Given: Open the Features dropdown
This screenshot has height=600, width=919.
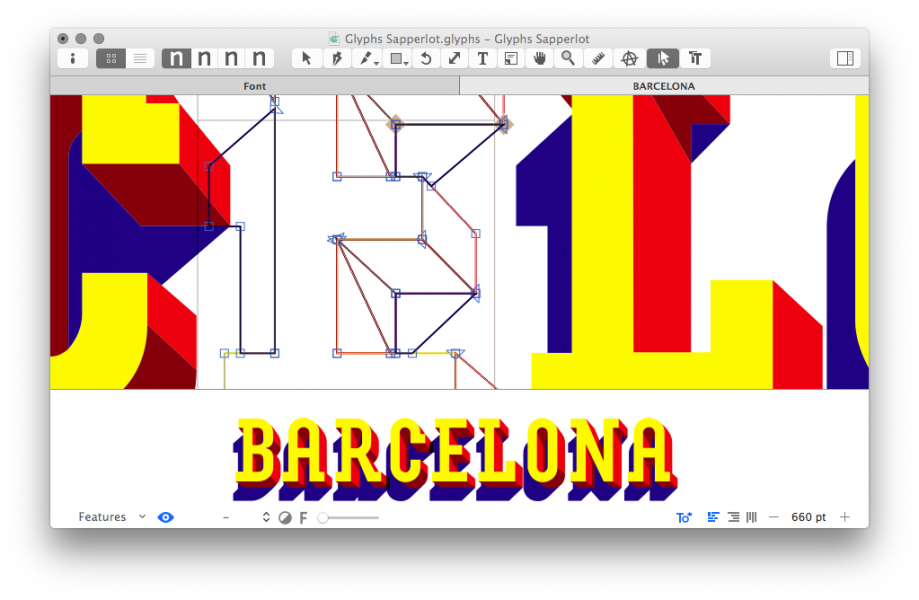Looking at the screenshot, I should click(111, 517).
